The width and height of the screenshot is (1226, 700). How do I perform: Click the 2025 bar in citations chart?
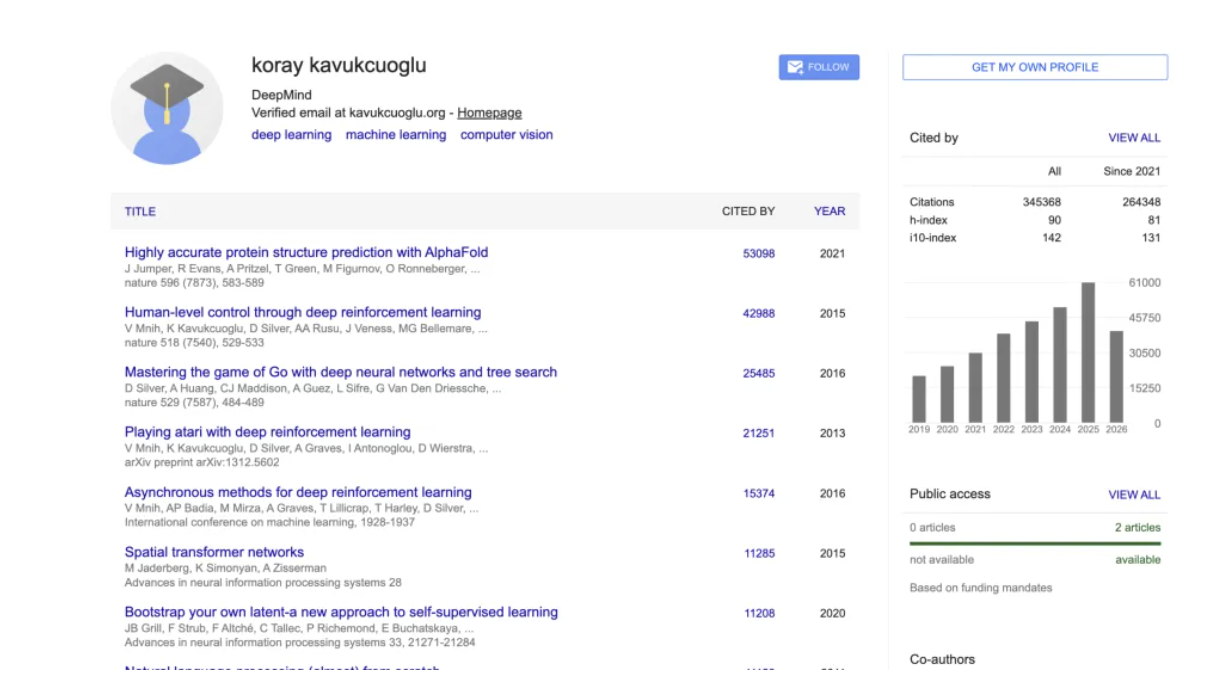coord(1088,352)
